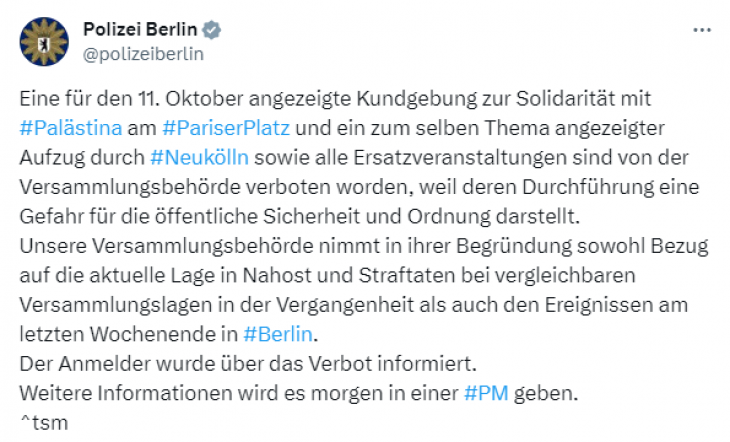This screenshot has width=730, height=442.
Task: Click the phrase 'öffentliche Sicherheit und Ordnung'
Action: (x=322, y=217)
